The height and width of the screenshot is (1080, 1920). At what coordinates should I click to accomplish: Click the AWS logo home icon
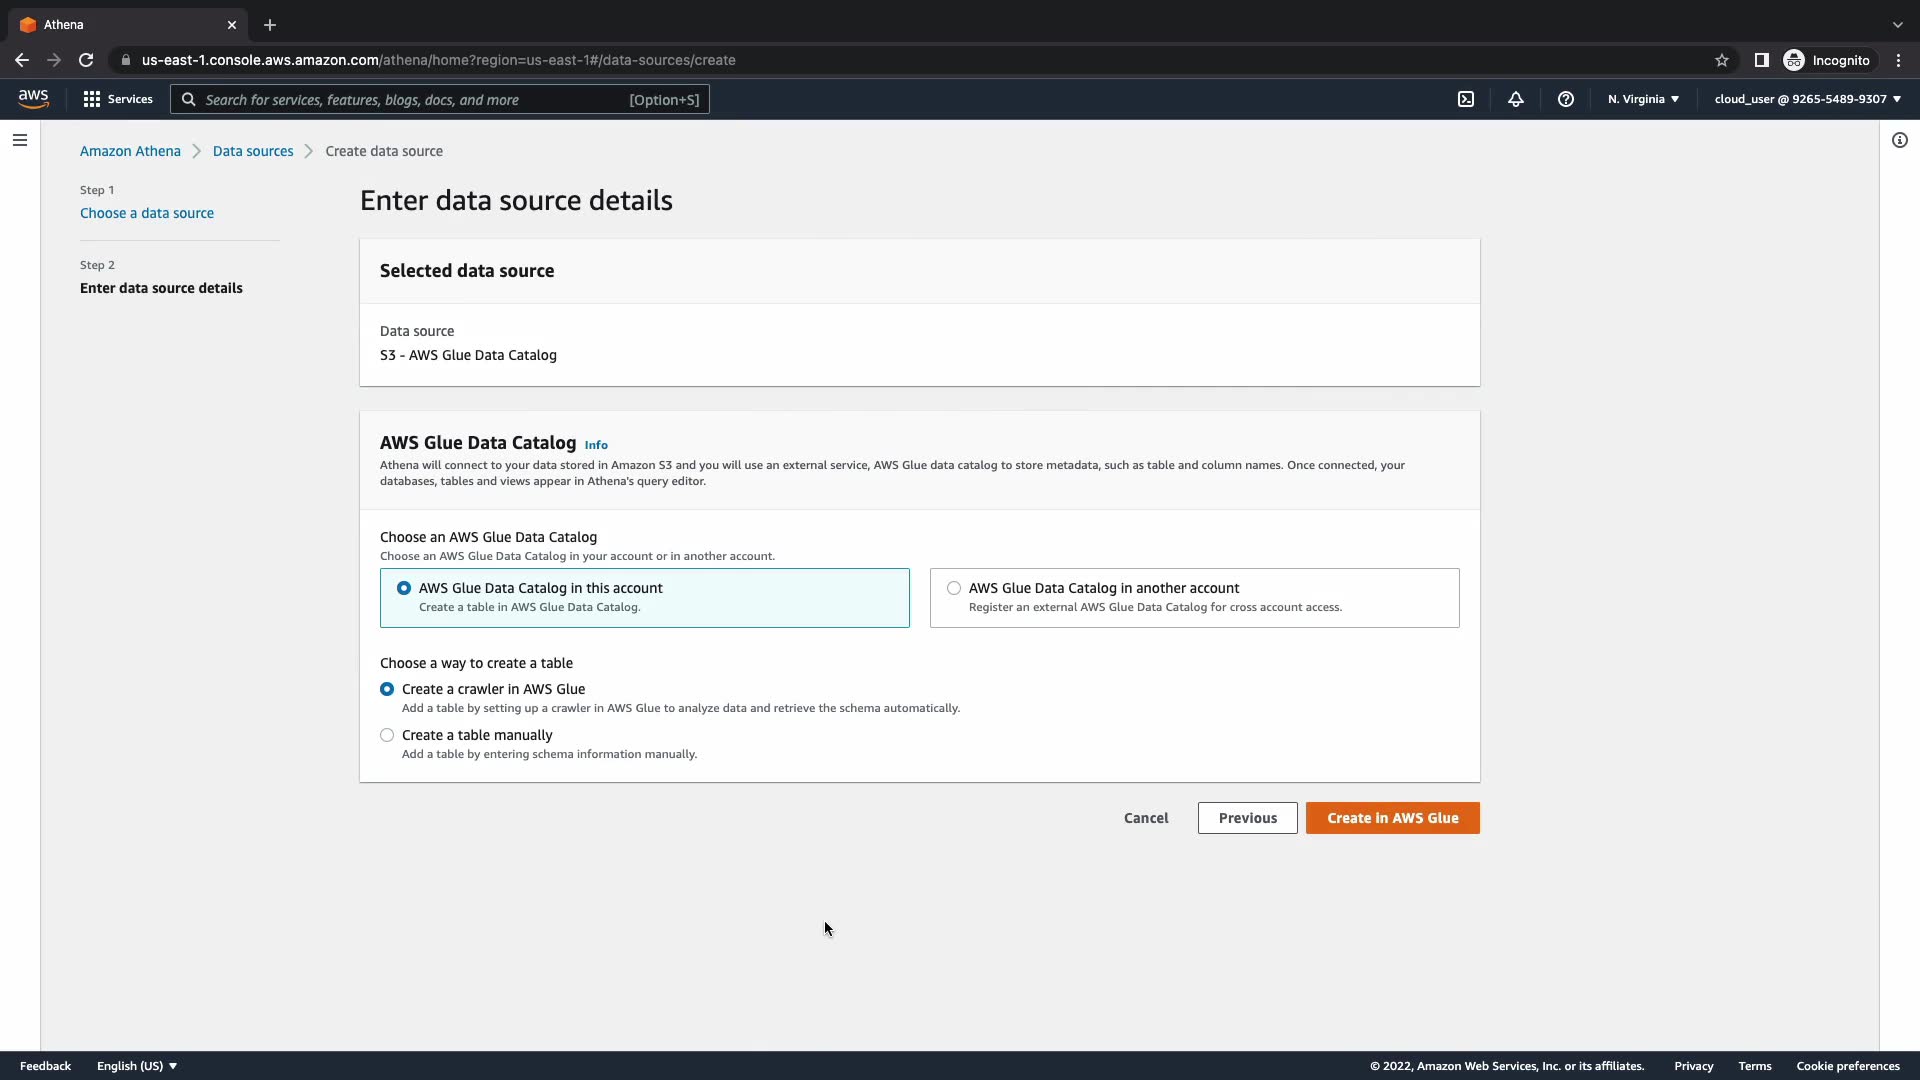33,98
